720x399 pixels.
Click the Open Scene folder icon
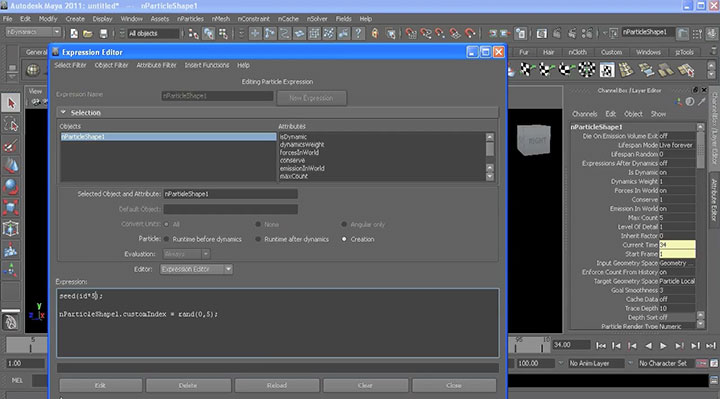[x=88, y=34]
